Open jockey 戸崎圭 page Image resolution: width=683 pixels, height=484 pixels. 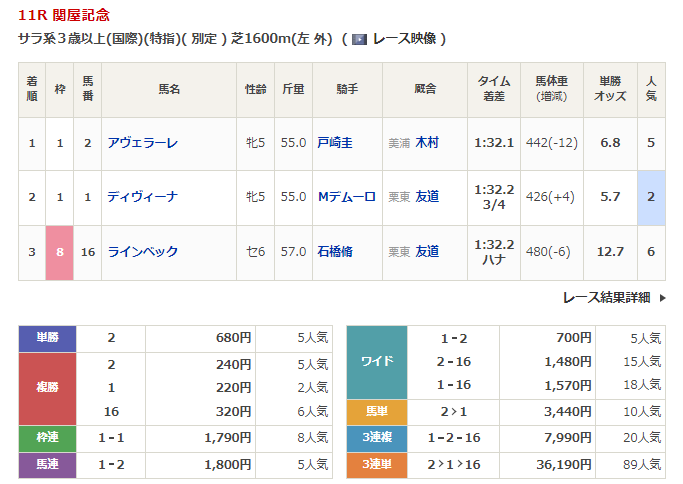[334, 143]
